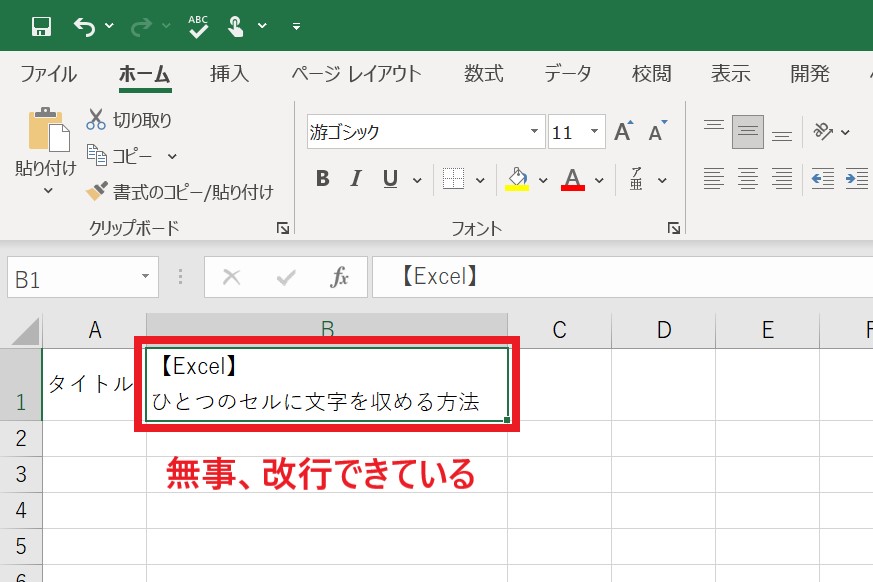Open the font color dropdown

click(x=599, y=180)
